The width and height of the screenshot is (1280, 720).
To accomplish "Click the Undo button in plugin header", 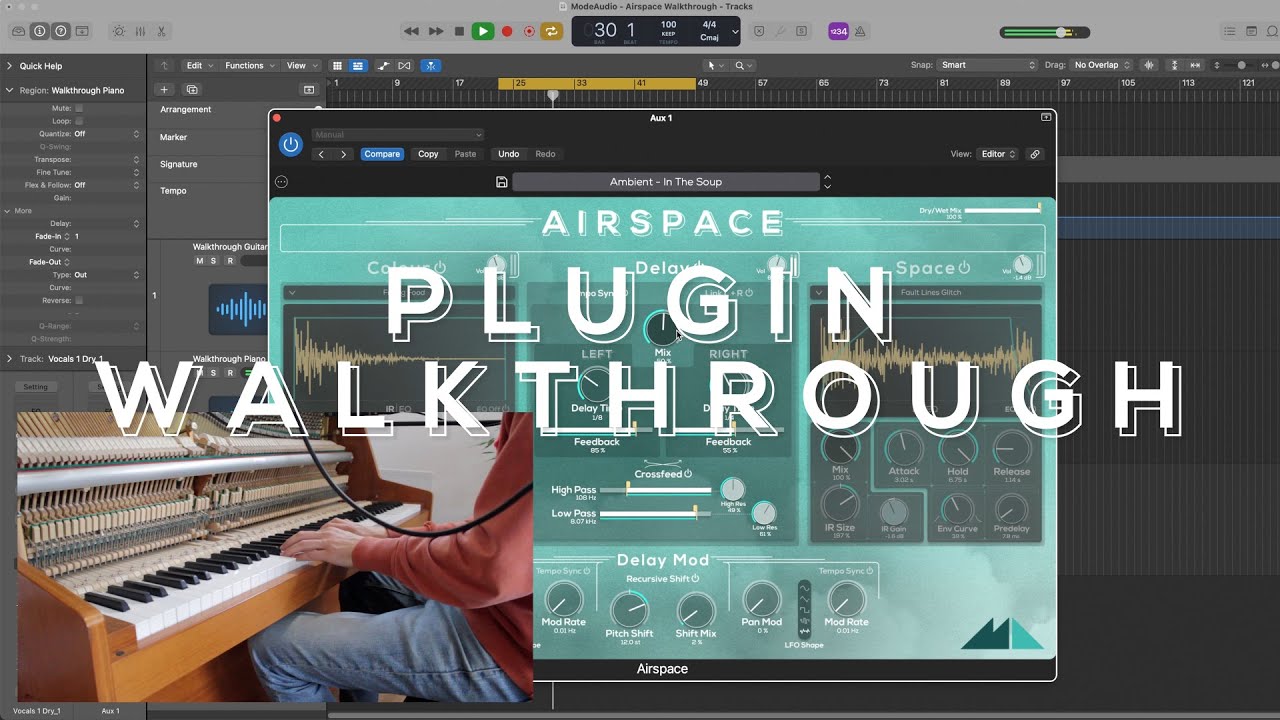I will (509, 154).
